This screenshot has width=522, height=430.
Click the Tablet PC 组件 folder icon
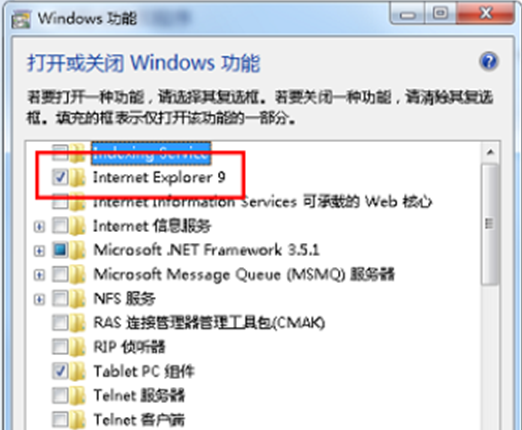click(x=77, y=371)
